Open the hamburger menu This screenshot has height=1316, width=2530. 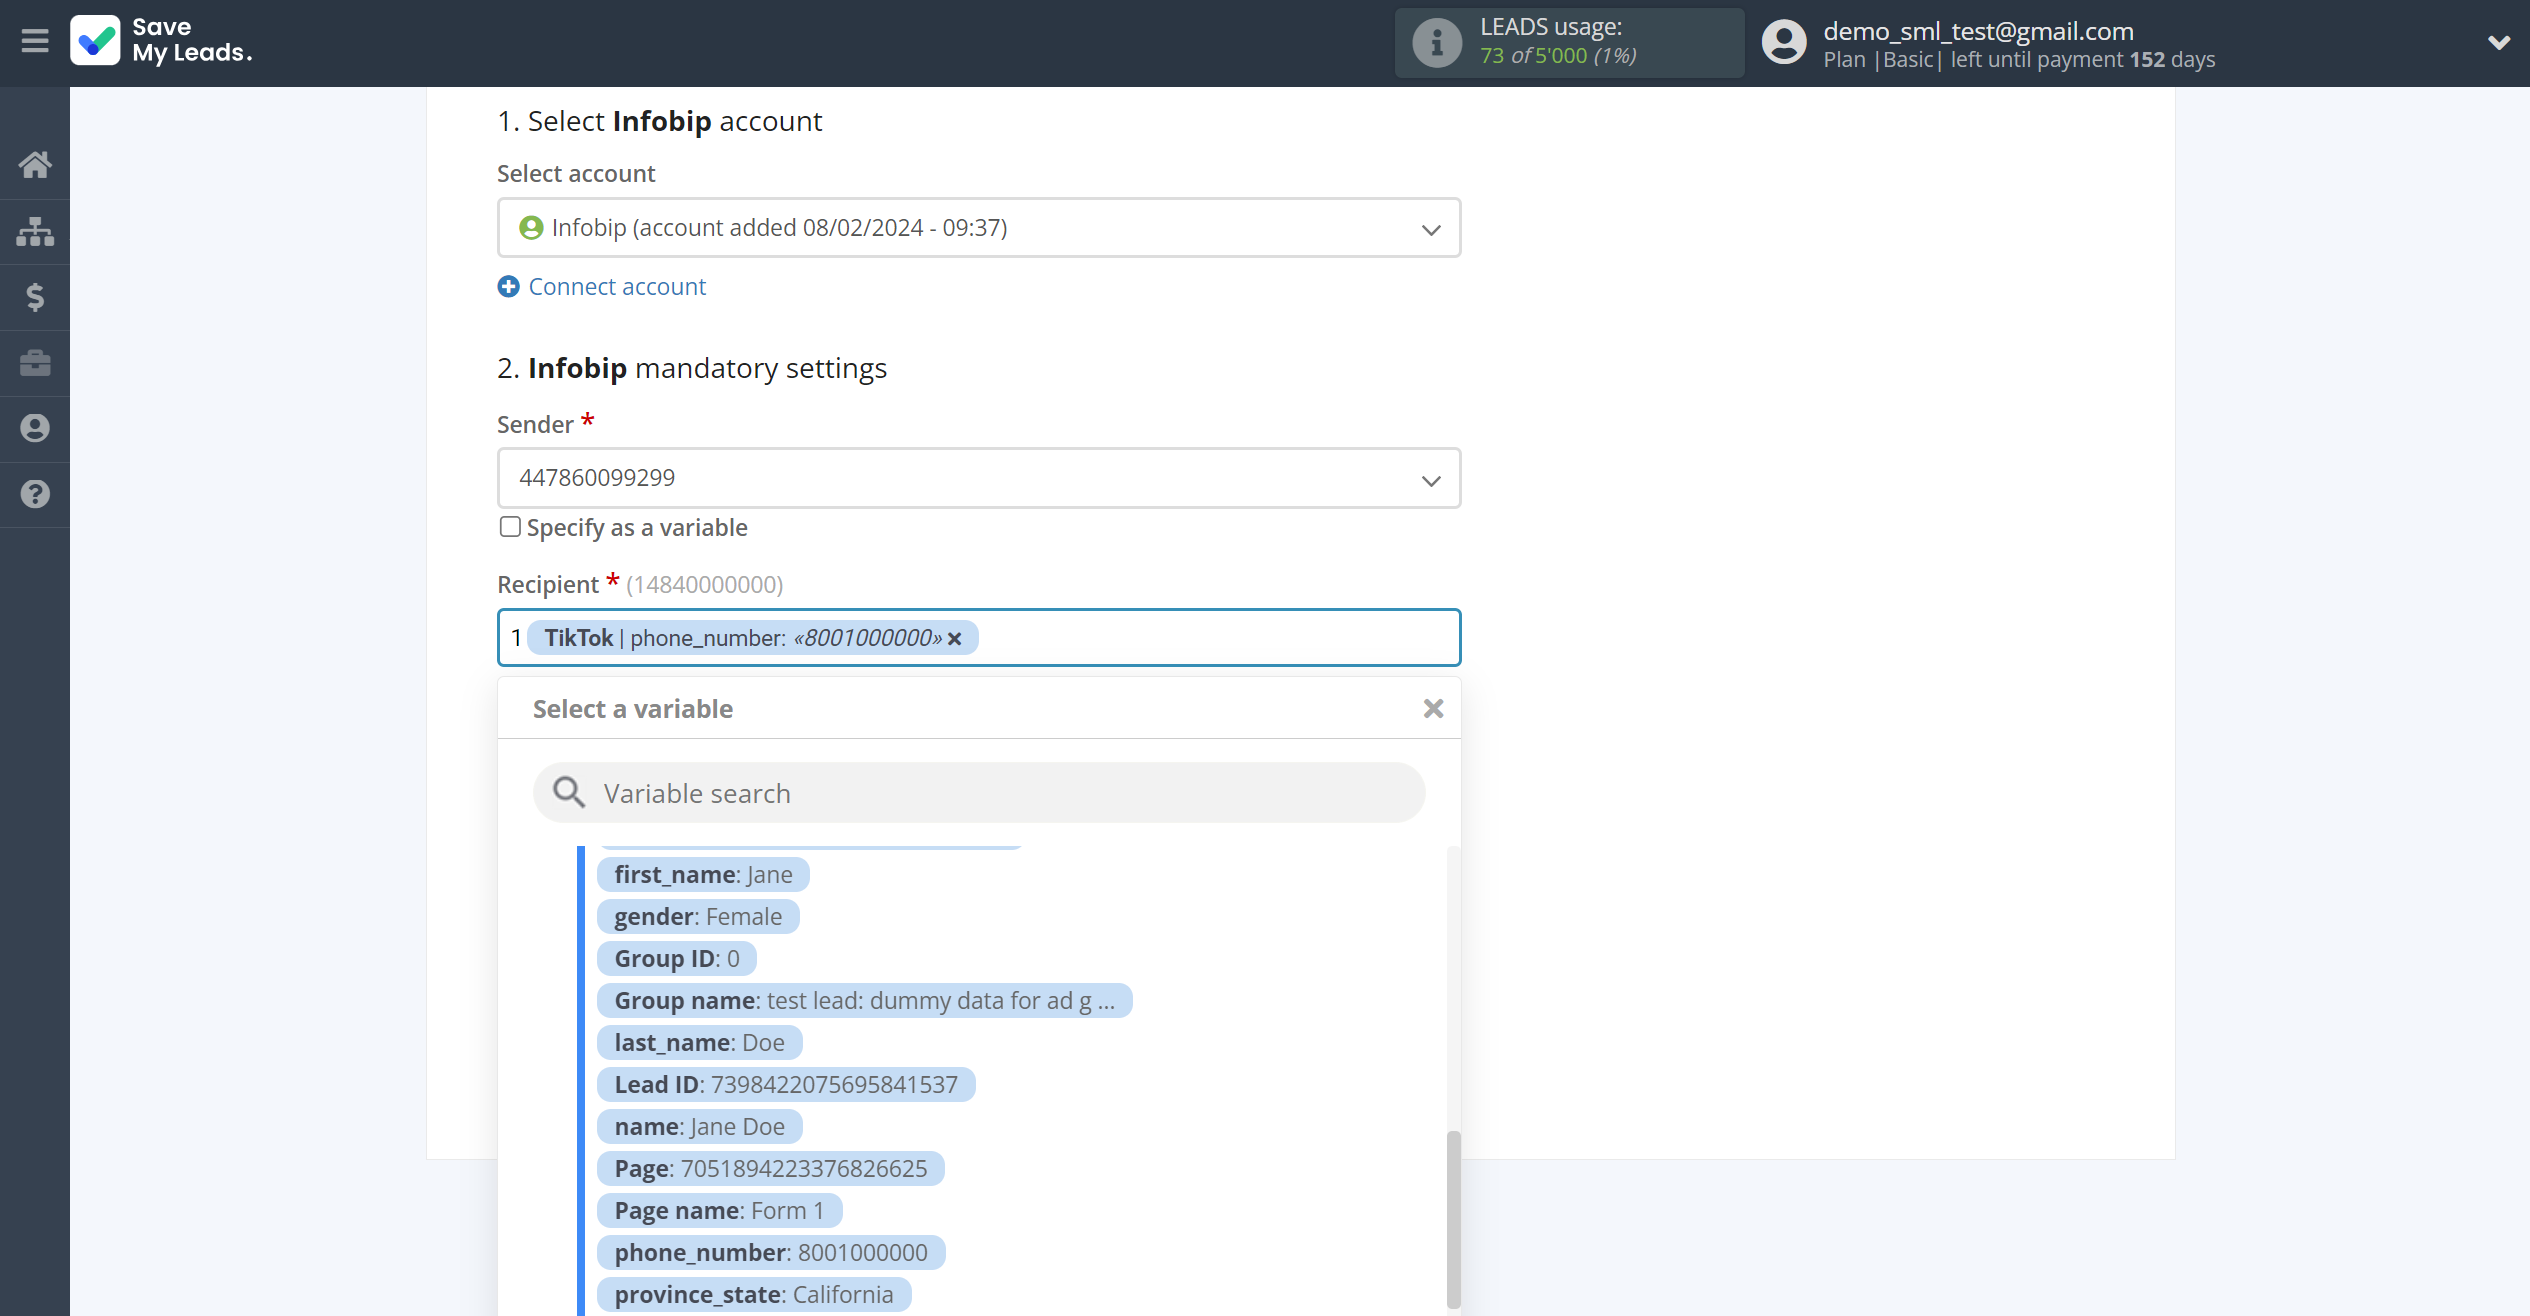click(x=35, y=41)
